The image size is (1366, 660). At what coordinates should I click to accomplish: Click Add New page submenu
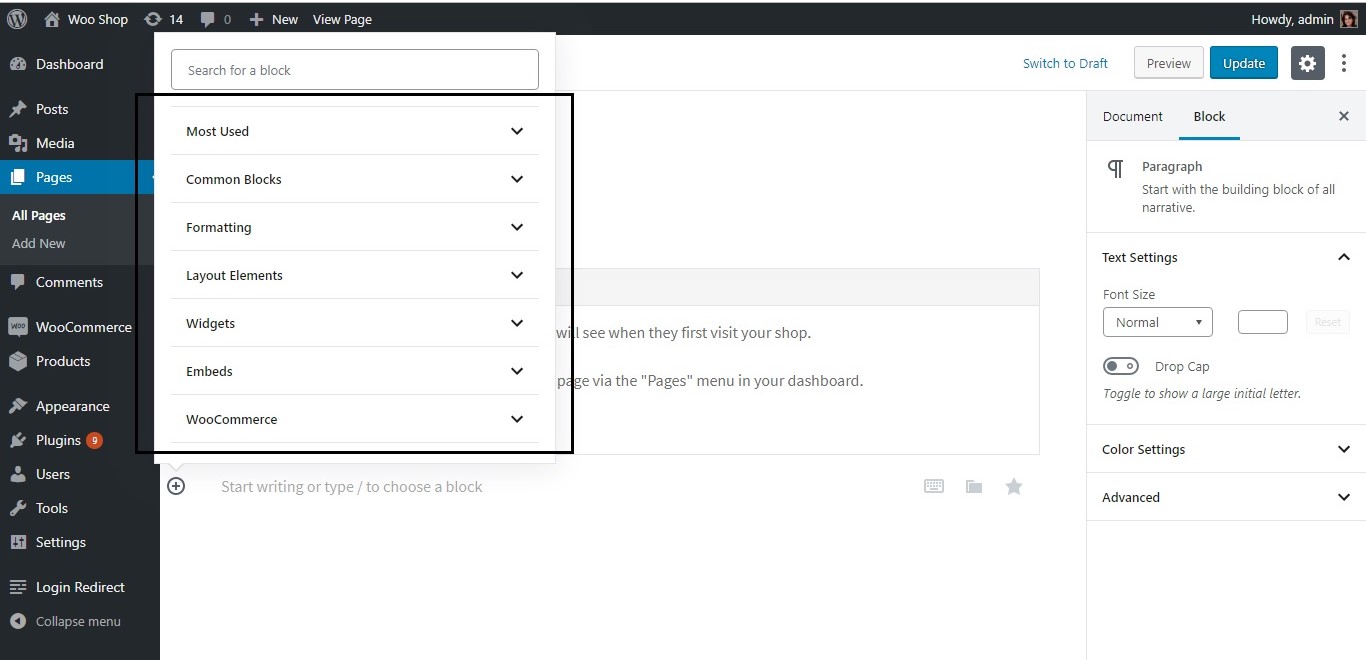[x=39, y=243]
